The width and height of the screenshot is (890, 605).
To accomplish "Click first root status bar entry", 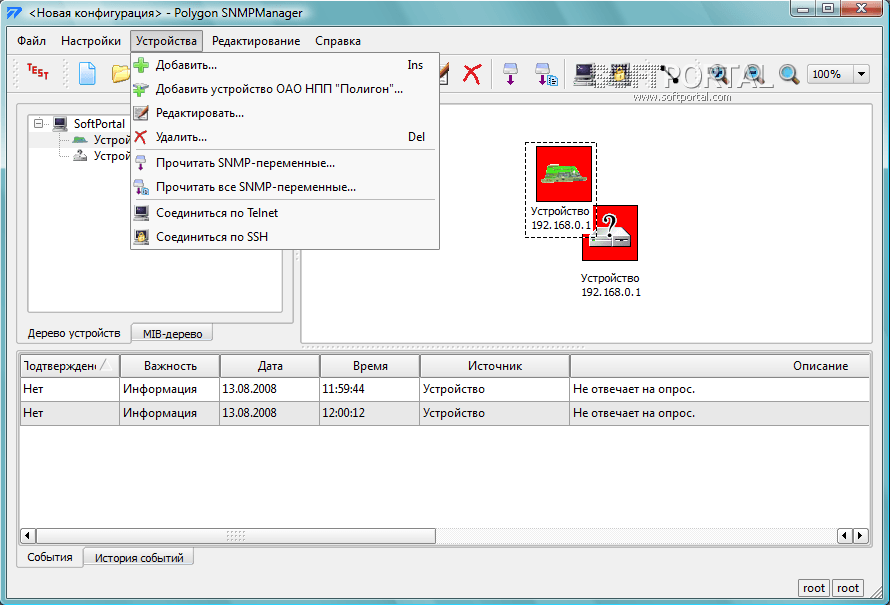I will 814,589.
